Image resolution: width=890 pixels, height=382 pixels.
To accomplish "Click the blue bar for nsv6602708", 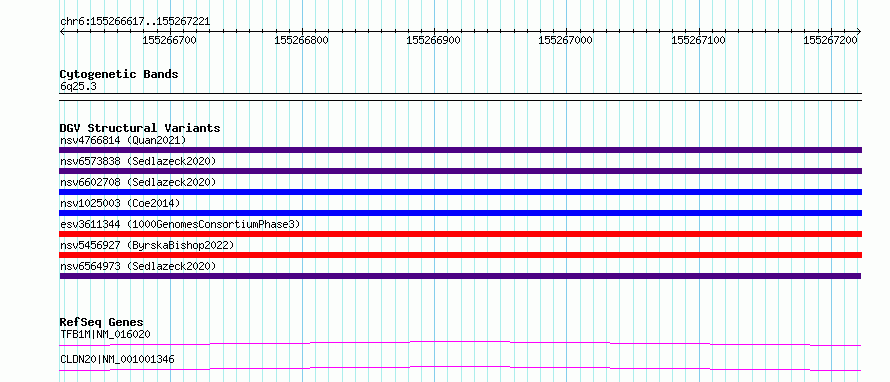I will pos(460,192).
